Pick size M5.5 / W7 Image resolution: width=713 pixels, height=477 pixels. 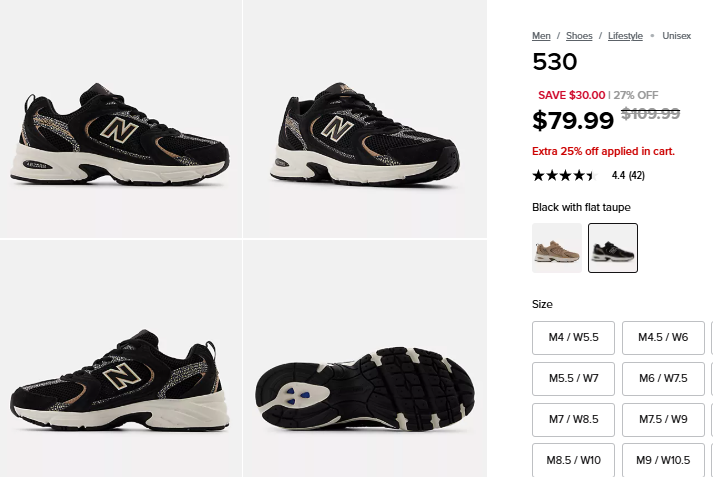tap(573, 378)
